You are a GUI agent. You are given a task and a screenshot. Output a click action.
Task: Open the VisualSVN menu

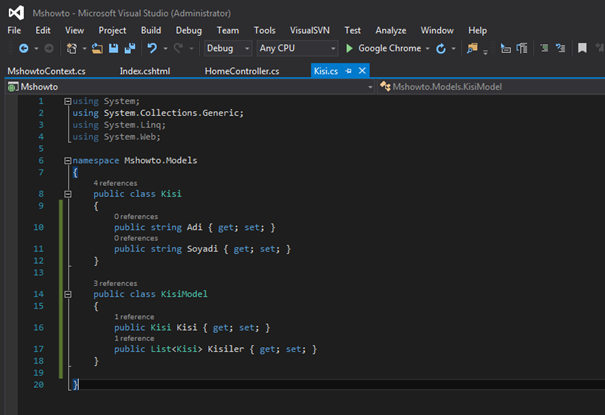[x=310, y=30]
